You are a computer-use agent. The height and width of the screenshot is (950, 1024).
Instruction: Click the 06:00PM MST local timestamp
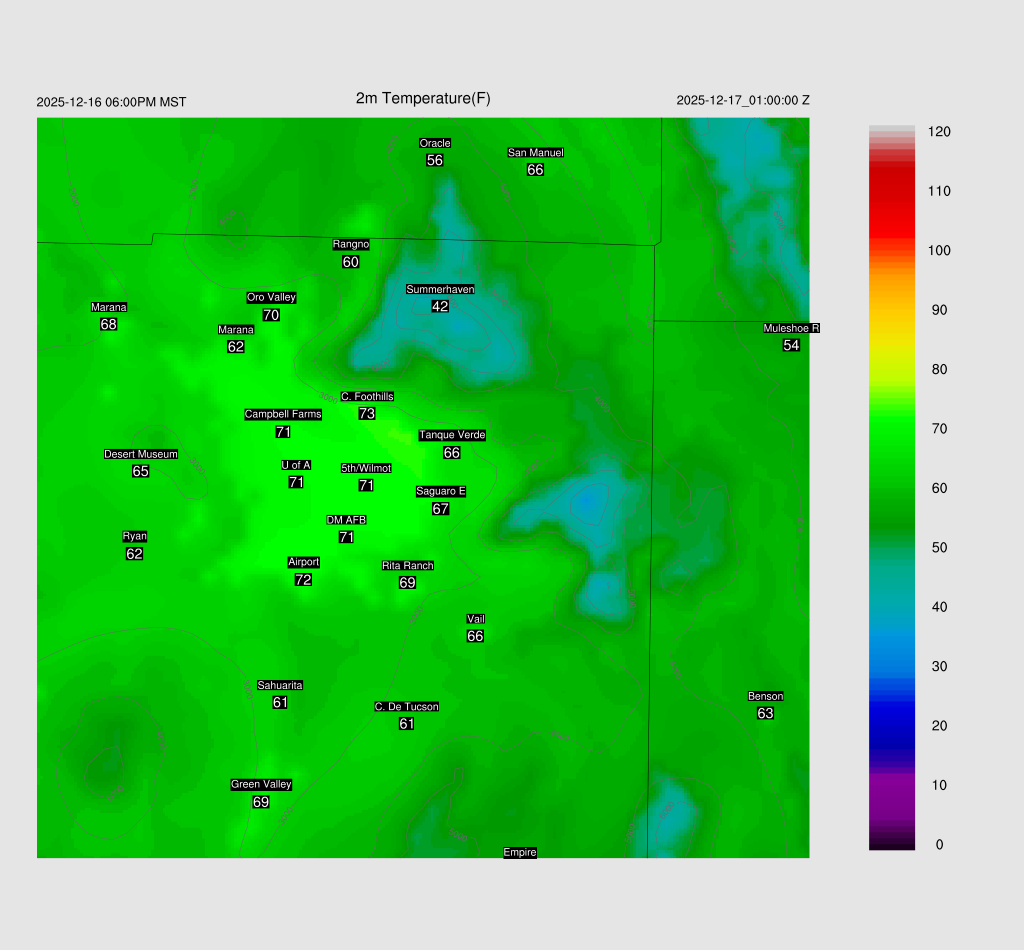111,102
